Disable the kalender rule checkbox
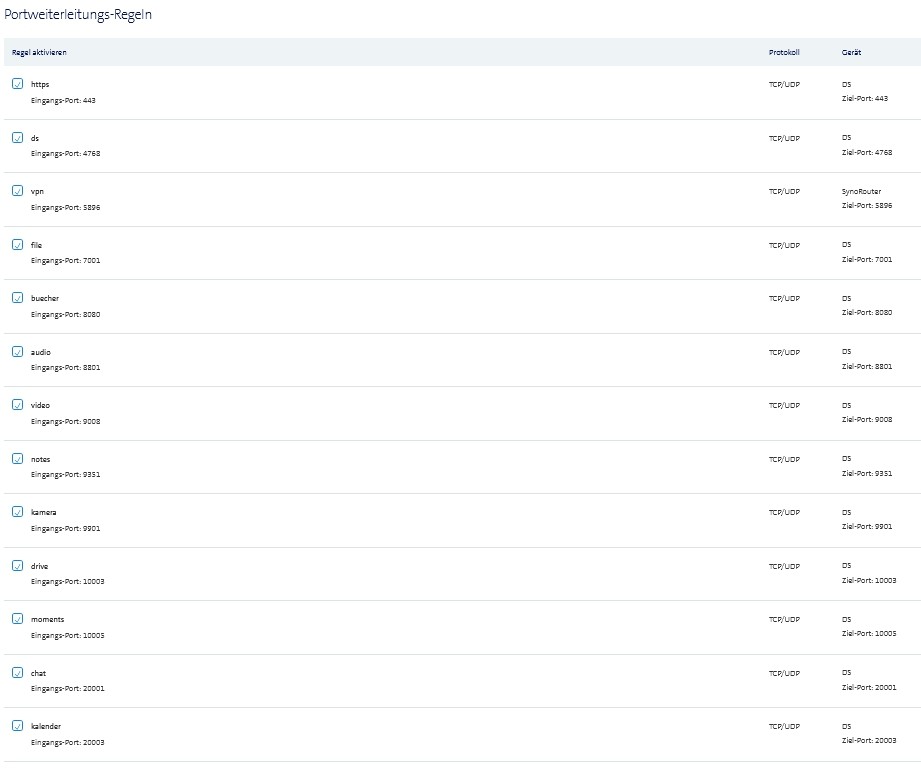The height and width of the screenshot is (769, 921). (x=17, y=726)
